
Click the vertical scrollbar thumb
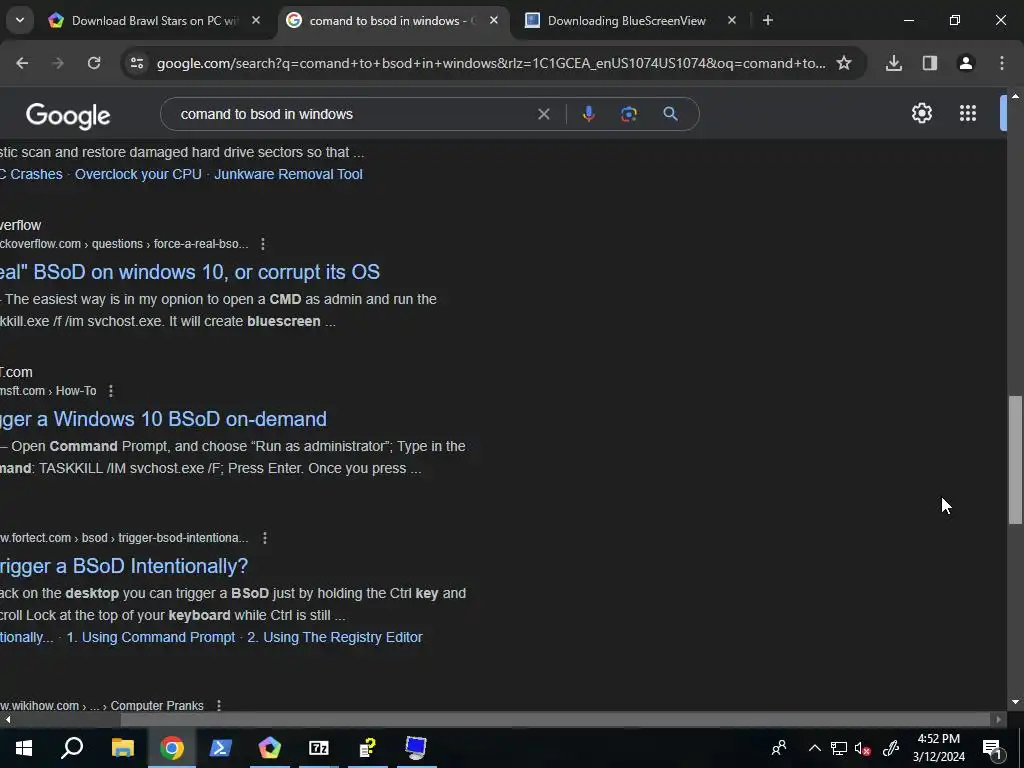pyautogui.click(x=1015, y=459)
